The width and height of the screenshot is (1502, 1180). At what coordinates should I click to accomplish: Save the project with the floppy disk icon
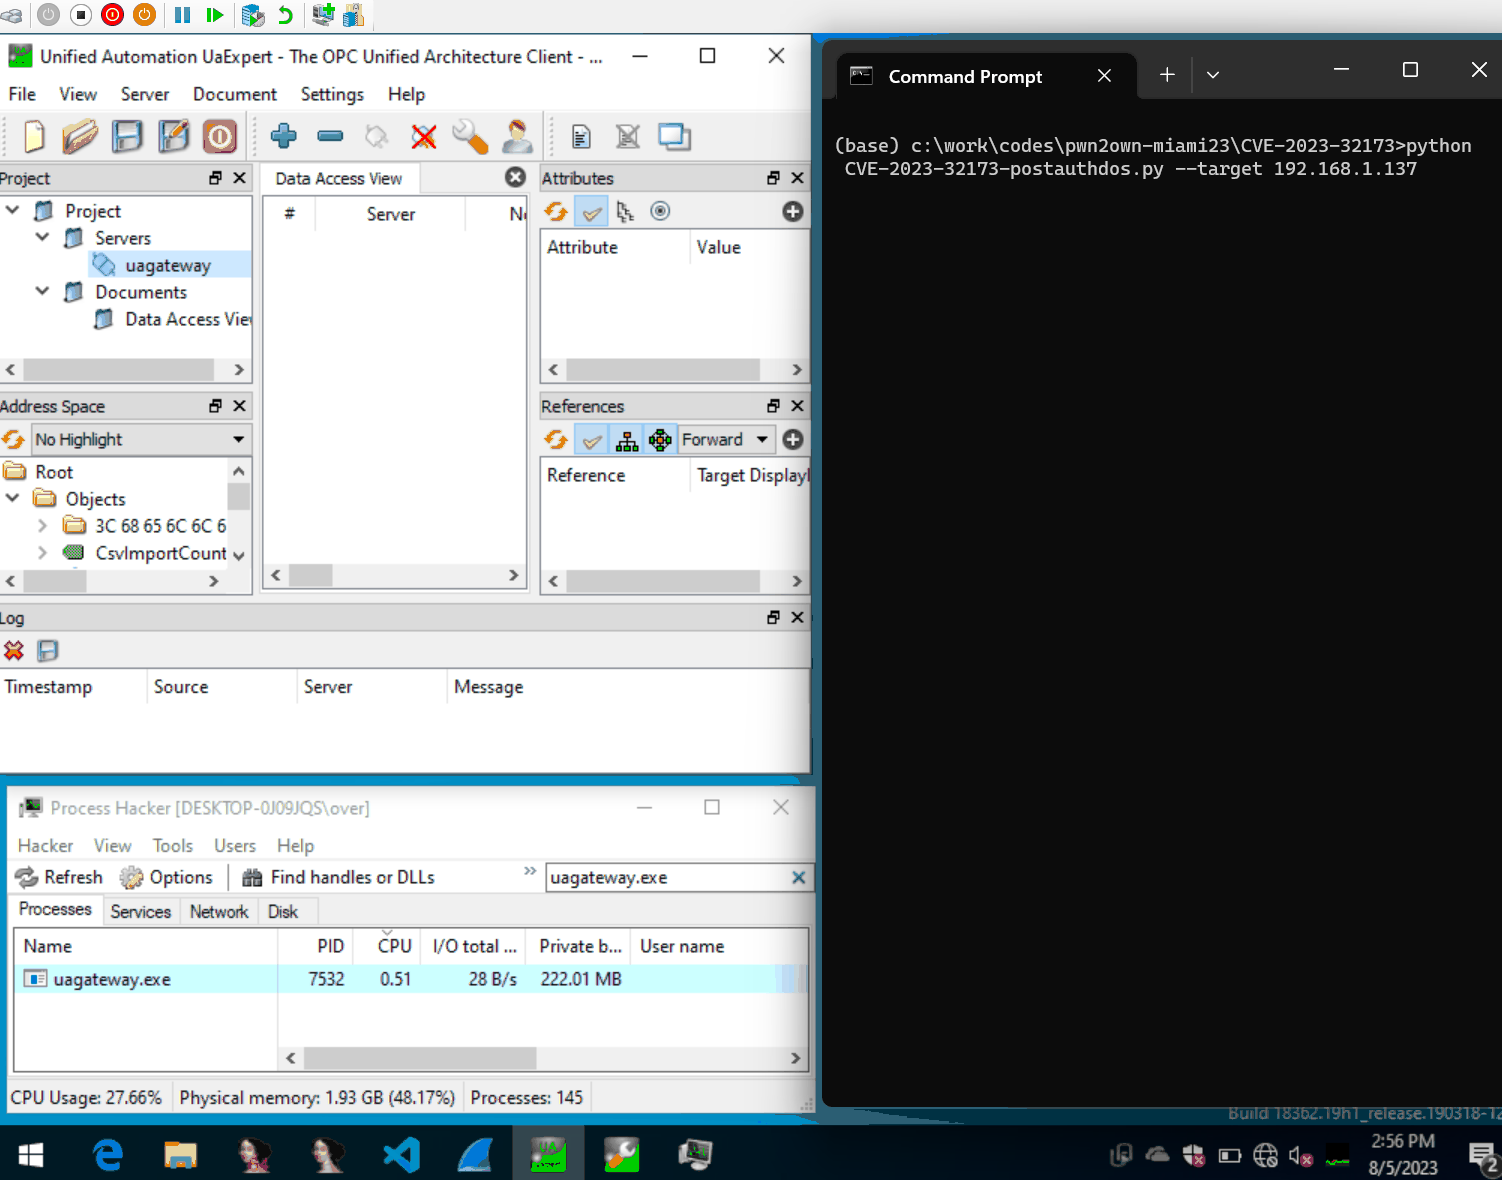pyautogui.click(x=127, y=136)
